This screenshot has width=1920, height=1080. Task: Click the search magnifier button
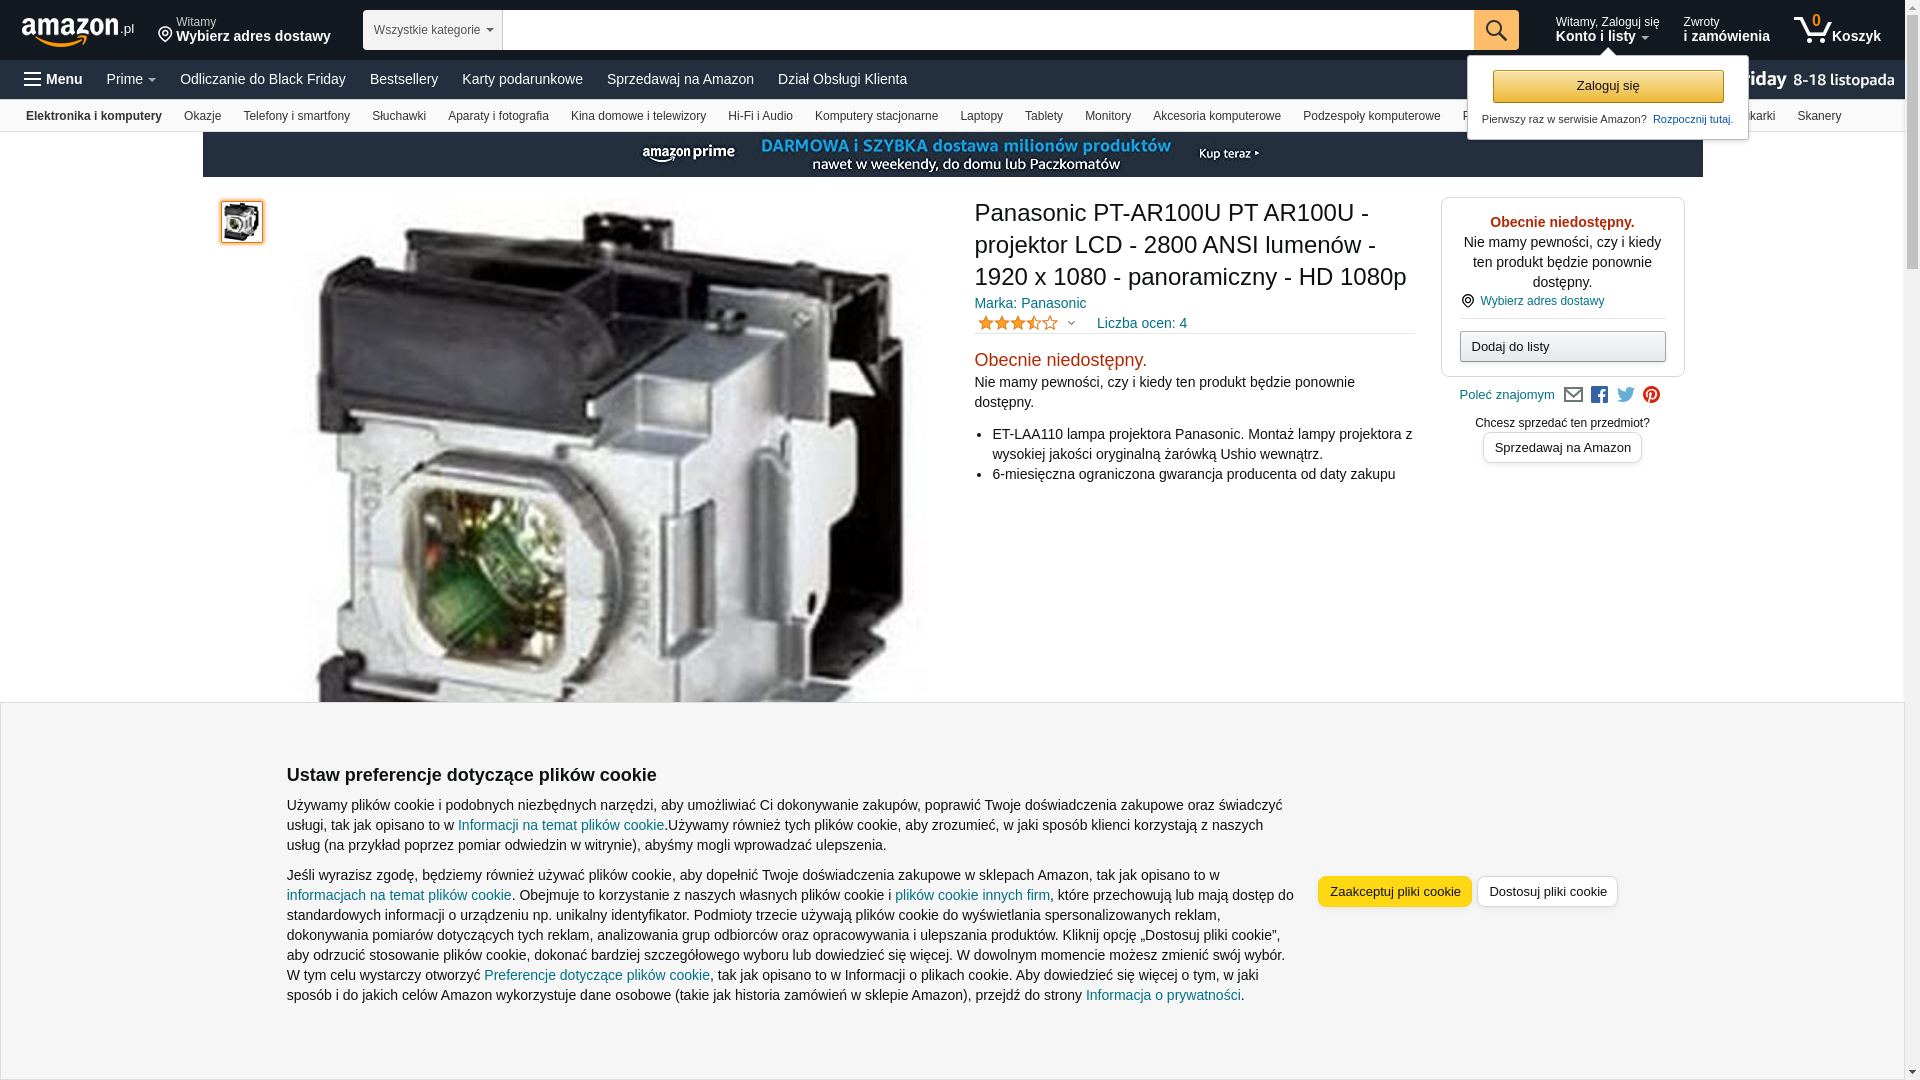click(x=1495, y=30)
